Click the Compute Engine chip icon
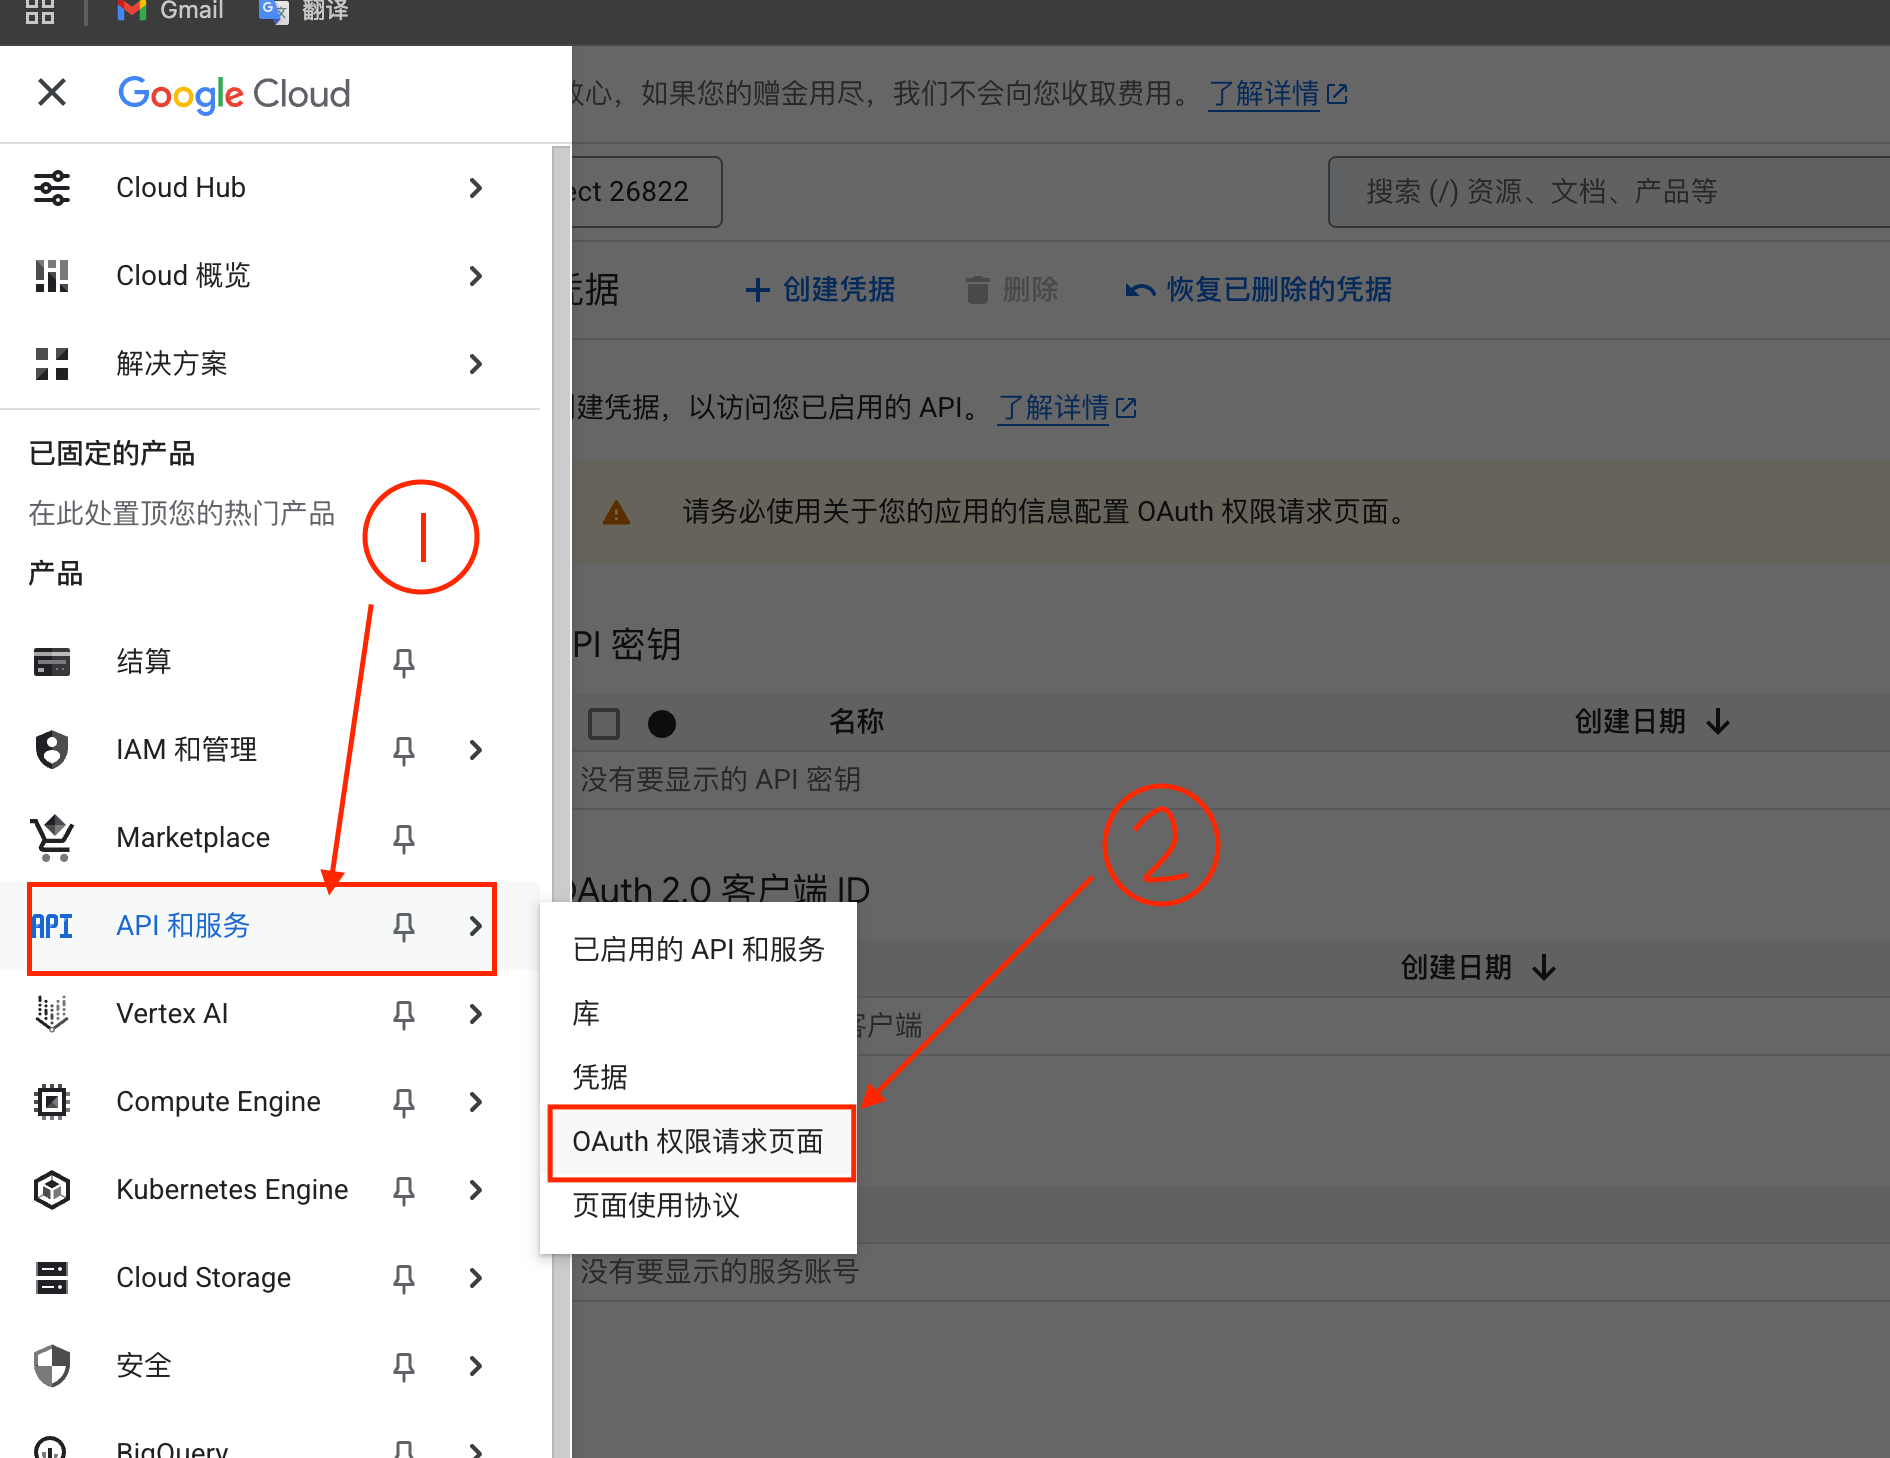 (x=52, y=1102)
